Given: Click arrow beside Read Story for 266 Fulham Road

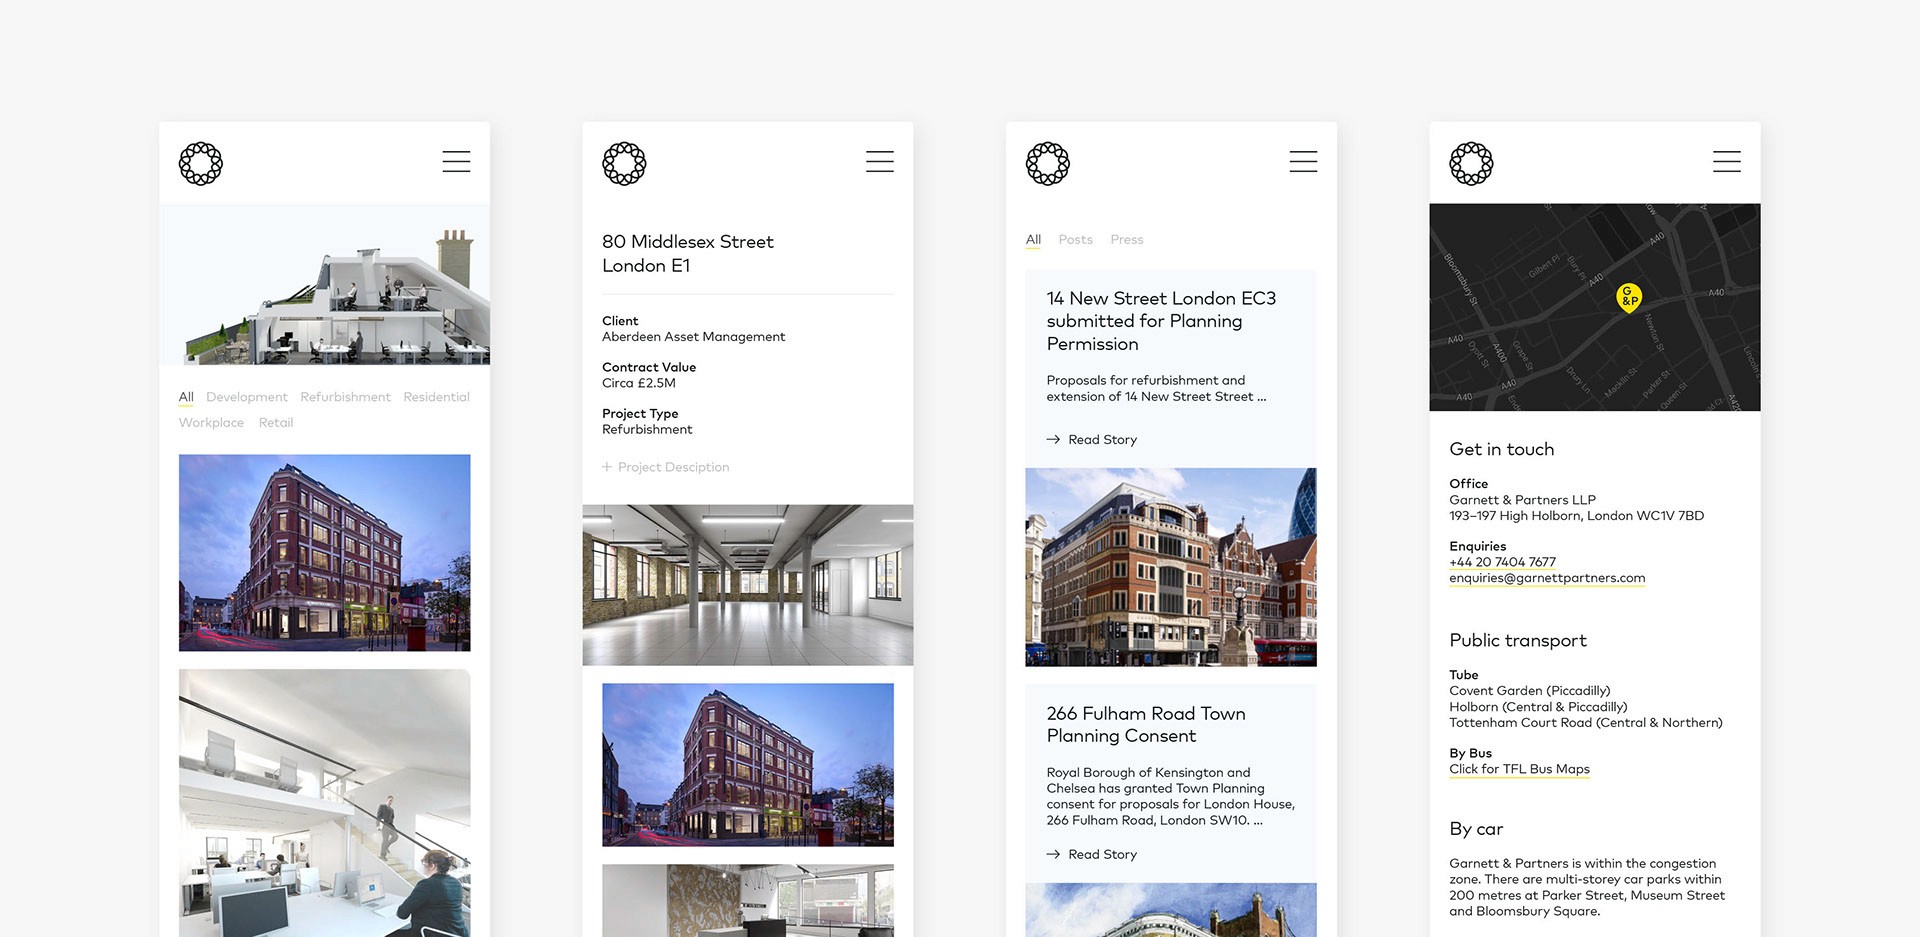Looking at the screenshot, I should click(x=1053, y=854).
